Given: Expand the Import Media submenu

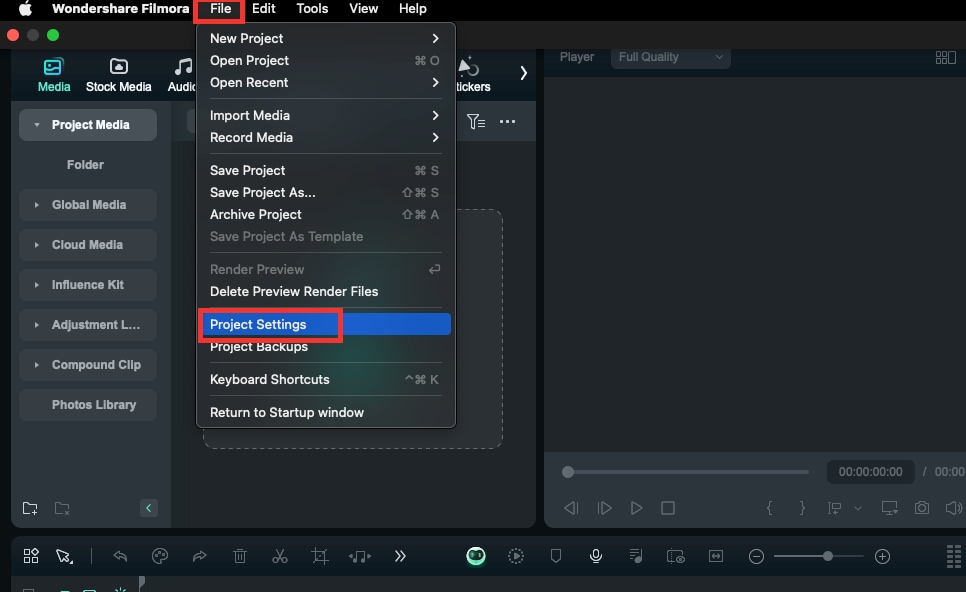Looking at the screenshot, I should (x=325, y=115).
